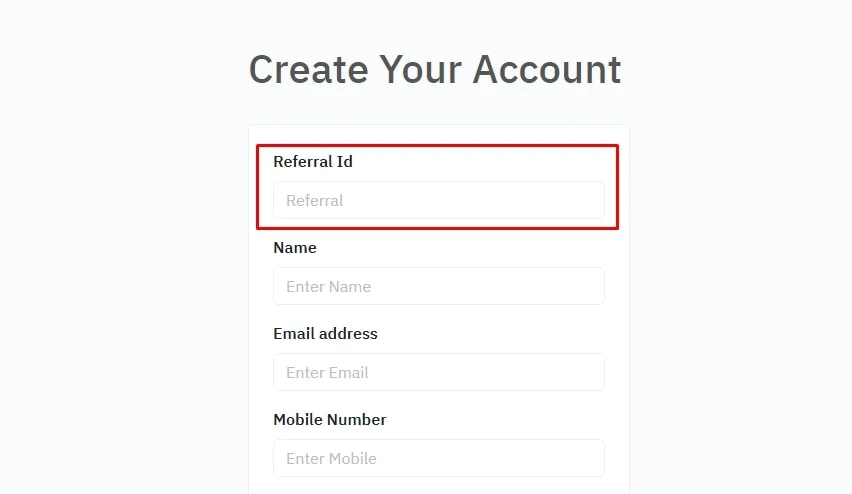Click the word Your in the heading
This screenshot has height=494, width=852.
pos(421,70)
